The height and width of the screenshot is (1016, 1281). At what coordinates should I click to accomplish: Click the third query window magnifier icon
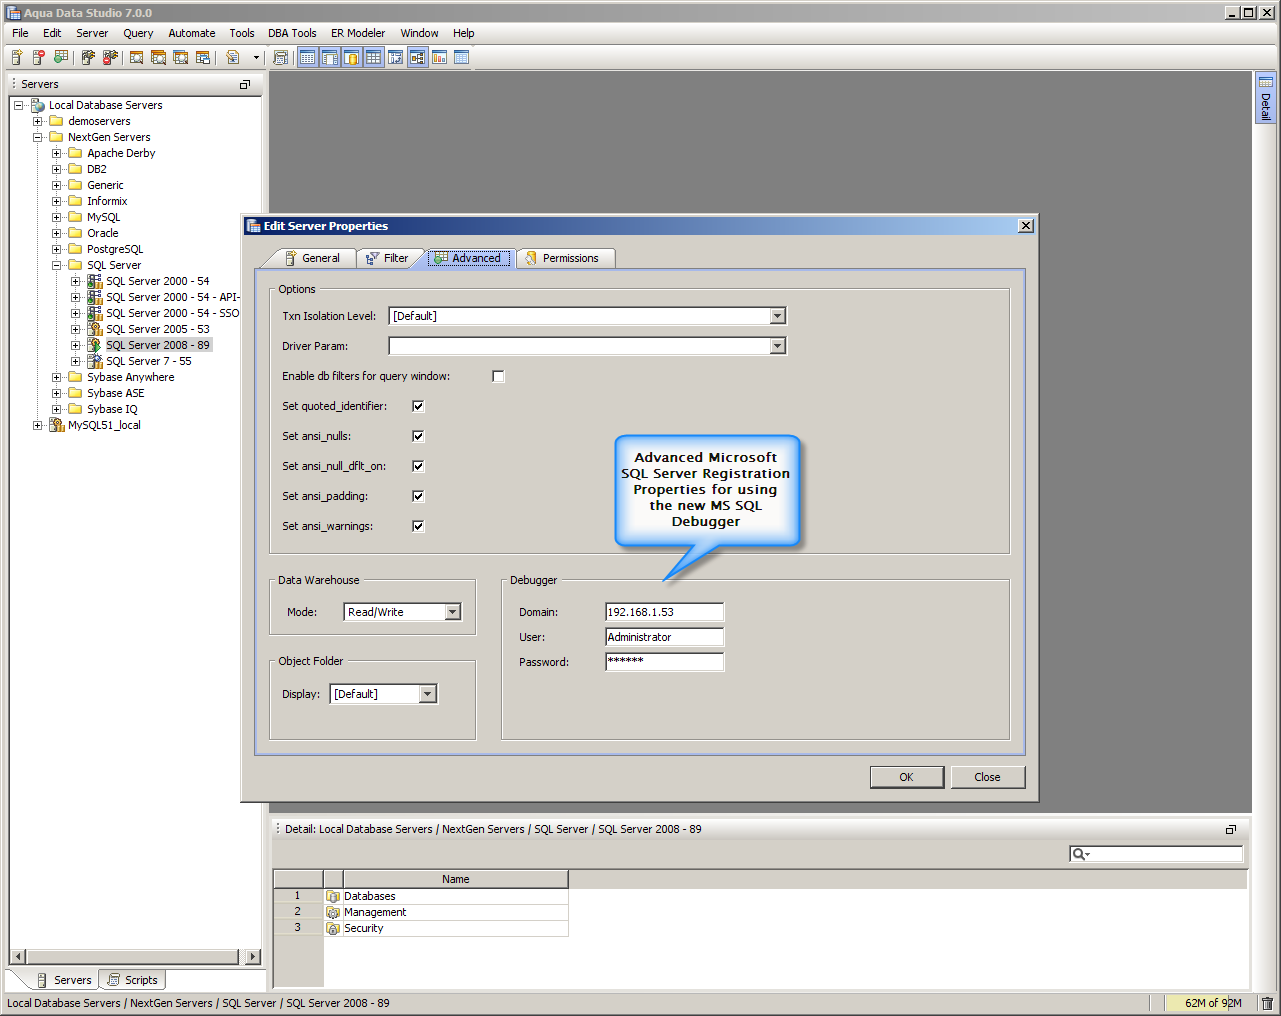click(181, 57)
